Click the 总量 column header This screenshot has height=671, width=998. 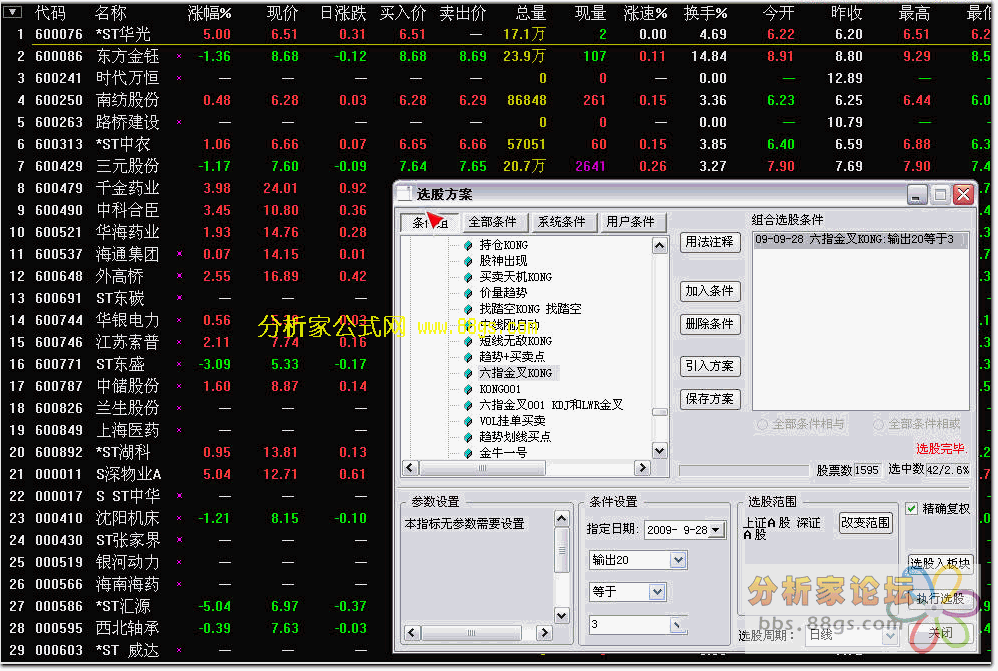click(x=531, y=13)
